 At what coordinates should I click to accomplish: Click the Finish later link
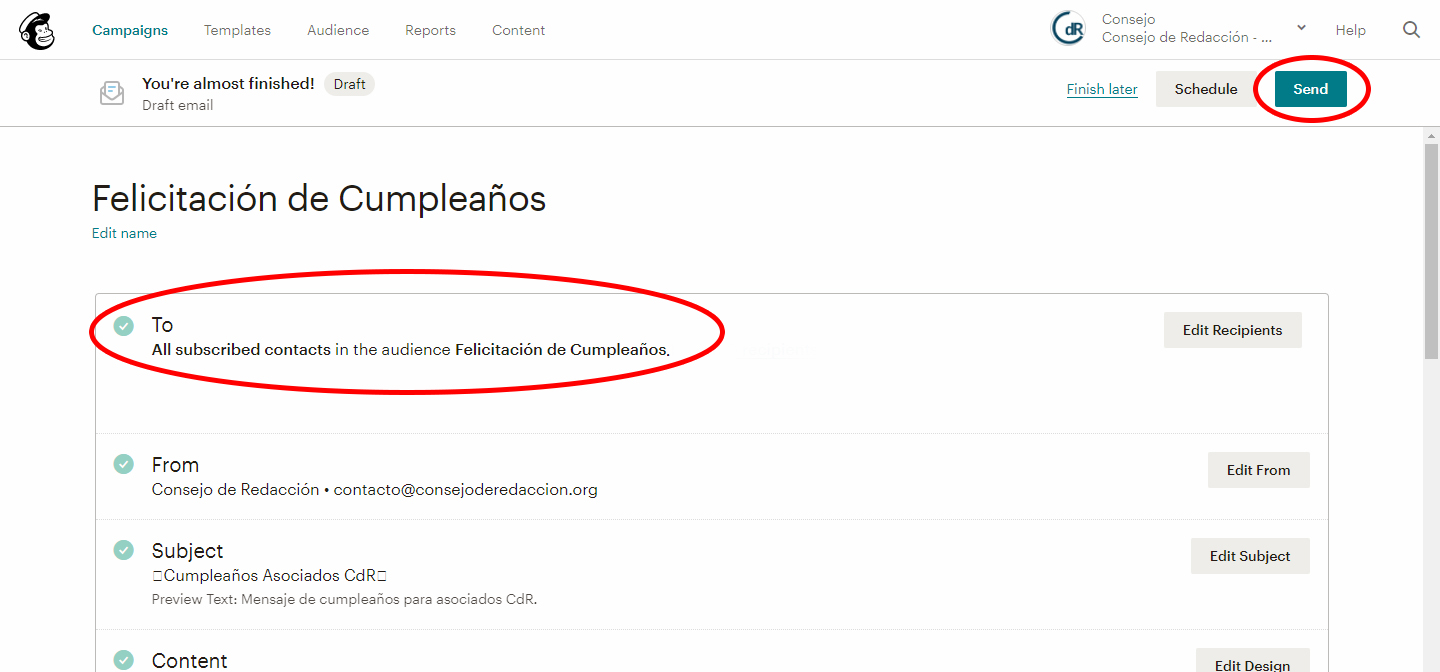point(1101,88)
